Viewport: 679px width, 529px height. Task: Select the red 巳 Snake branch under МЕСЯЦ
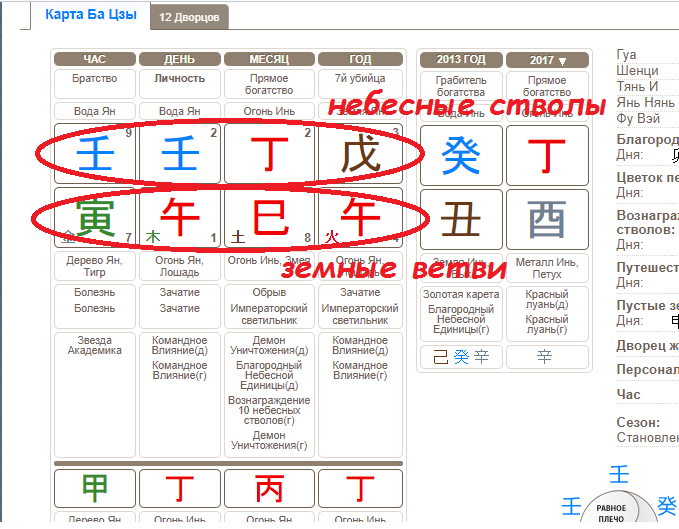click(x=266, y=216)
